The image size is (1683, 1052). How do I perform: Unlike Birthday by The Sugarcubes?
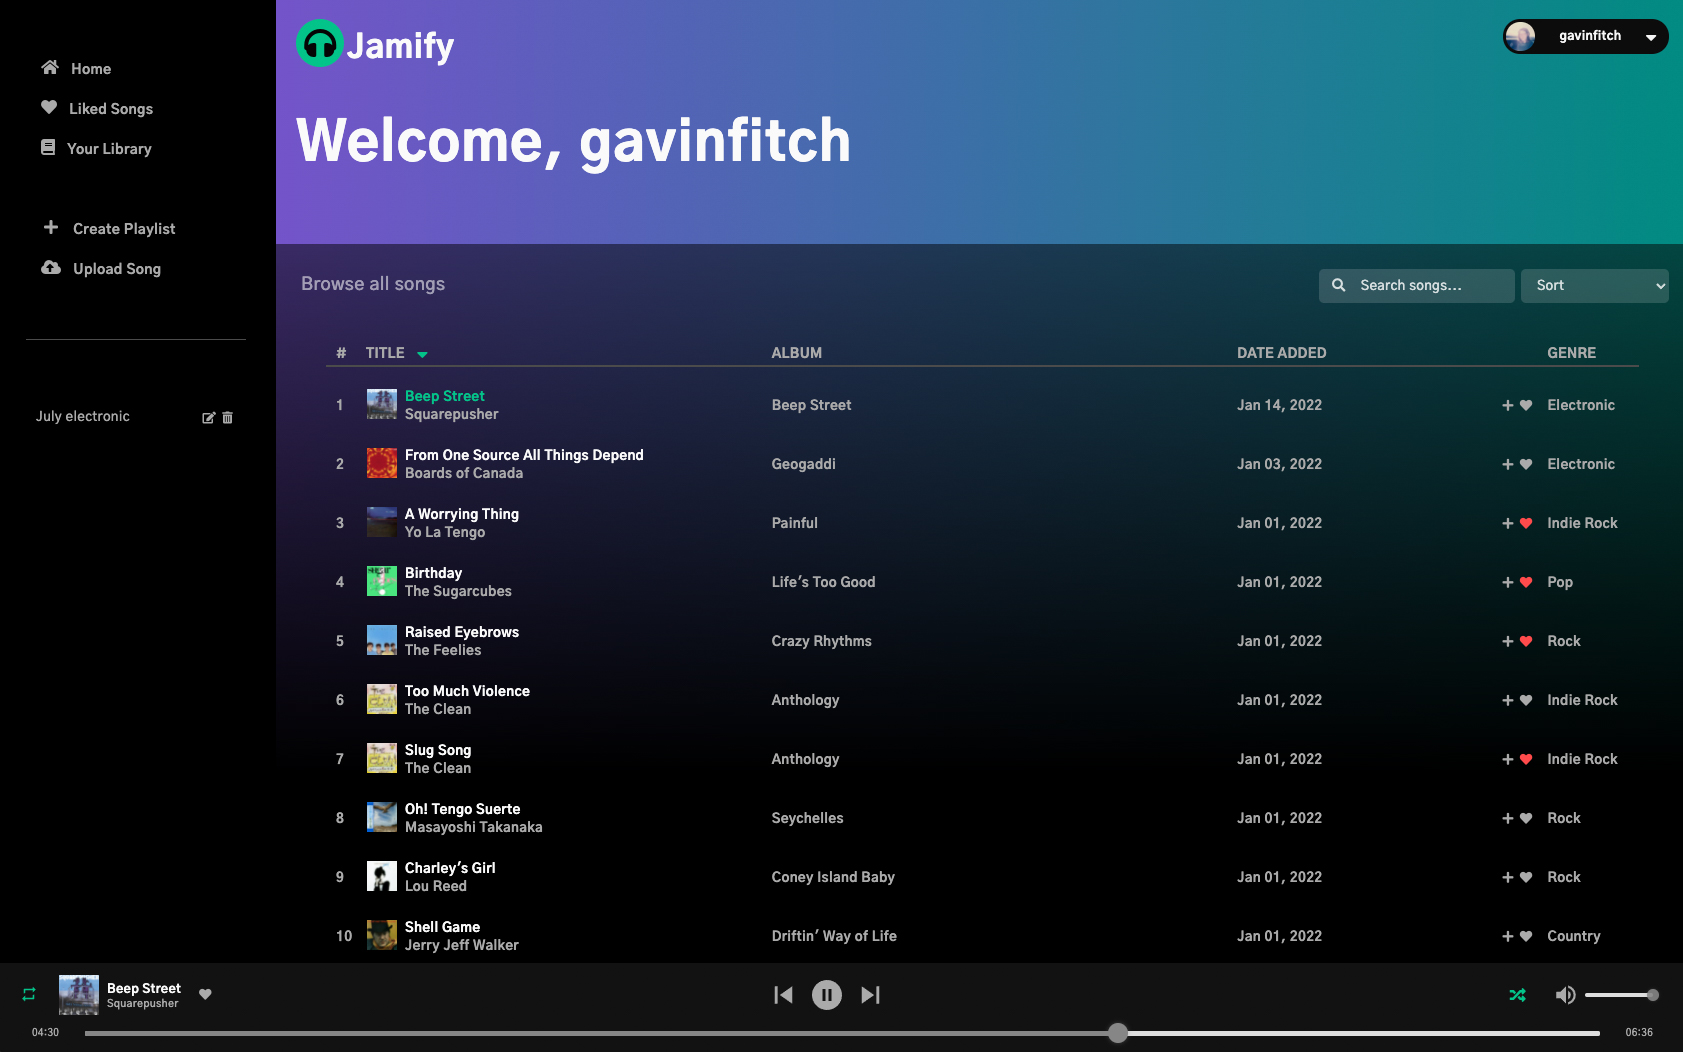tap(1526, 582)
